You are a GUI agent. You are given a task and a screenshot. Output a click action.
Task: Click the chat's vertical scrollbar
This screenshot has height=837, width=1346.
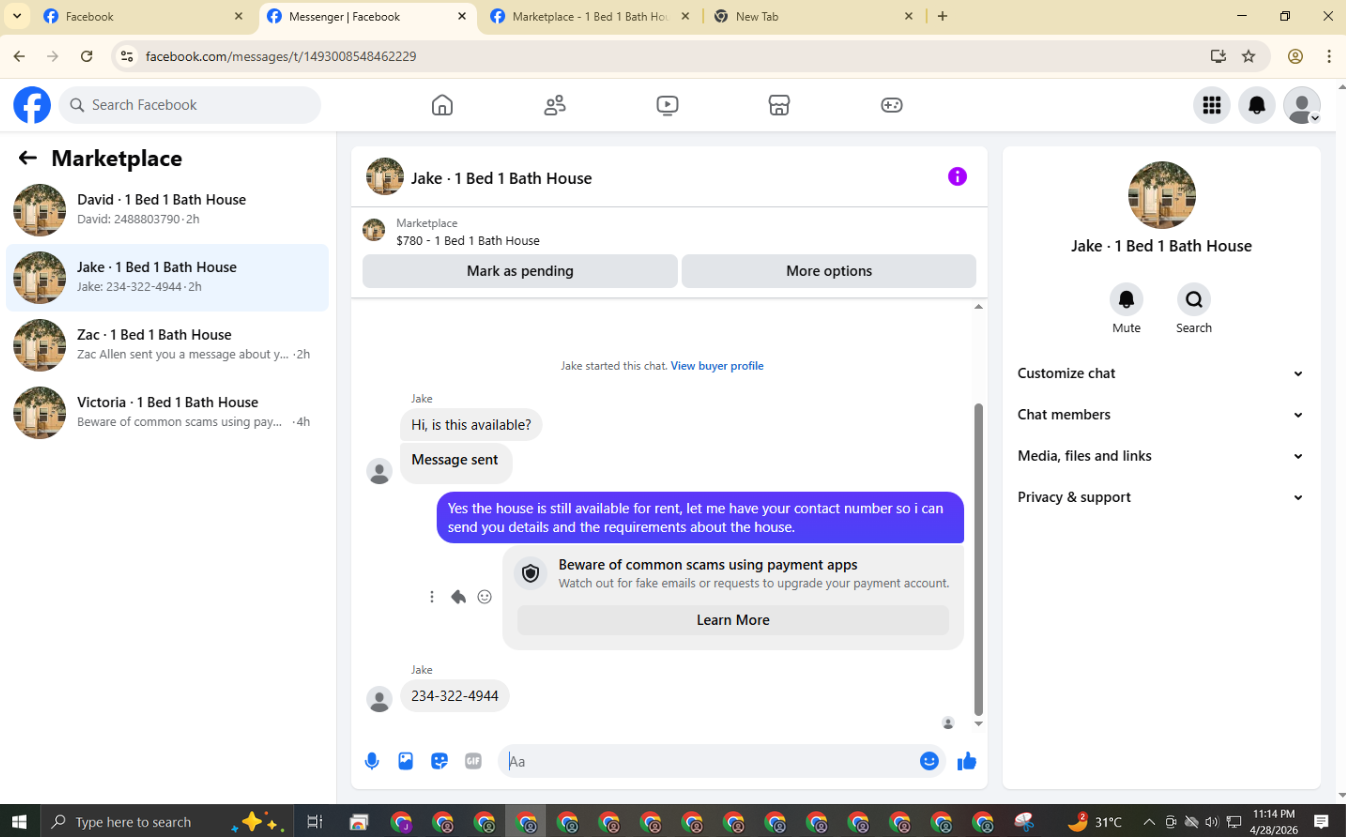[x=979, y=560]
